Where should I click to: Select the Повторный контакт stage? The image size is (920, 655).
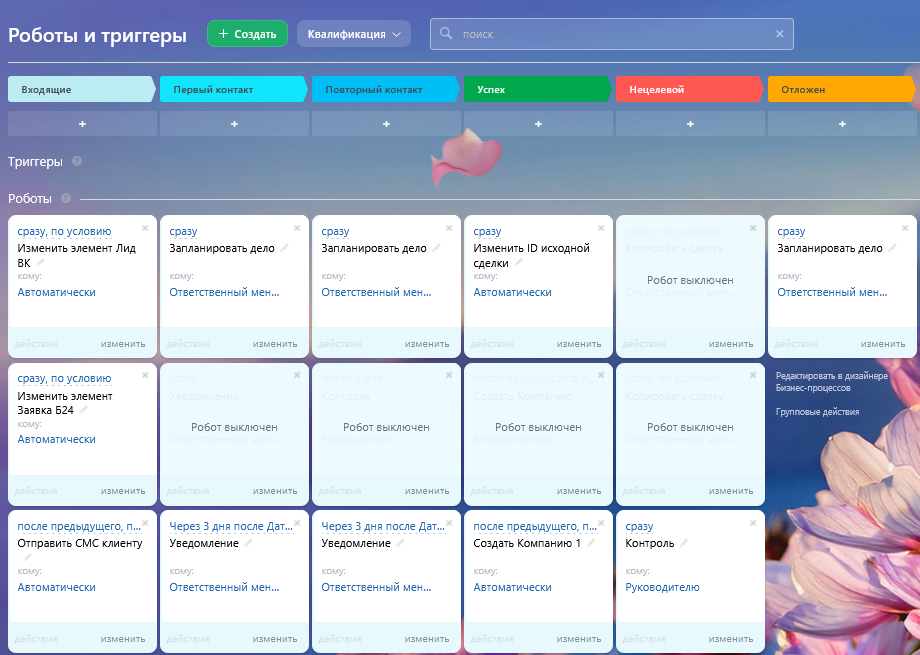[386, 89]
